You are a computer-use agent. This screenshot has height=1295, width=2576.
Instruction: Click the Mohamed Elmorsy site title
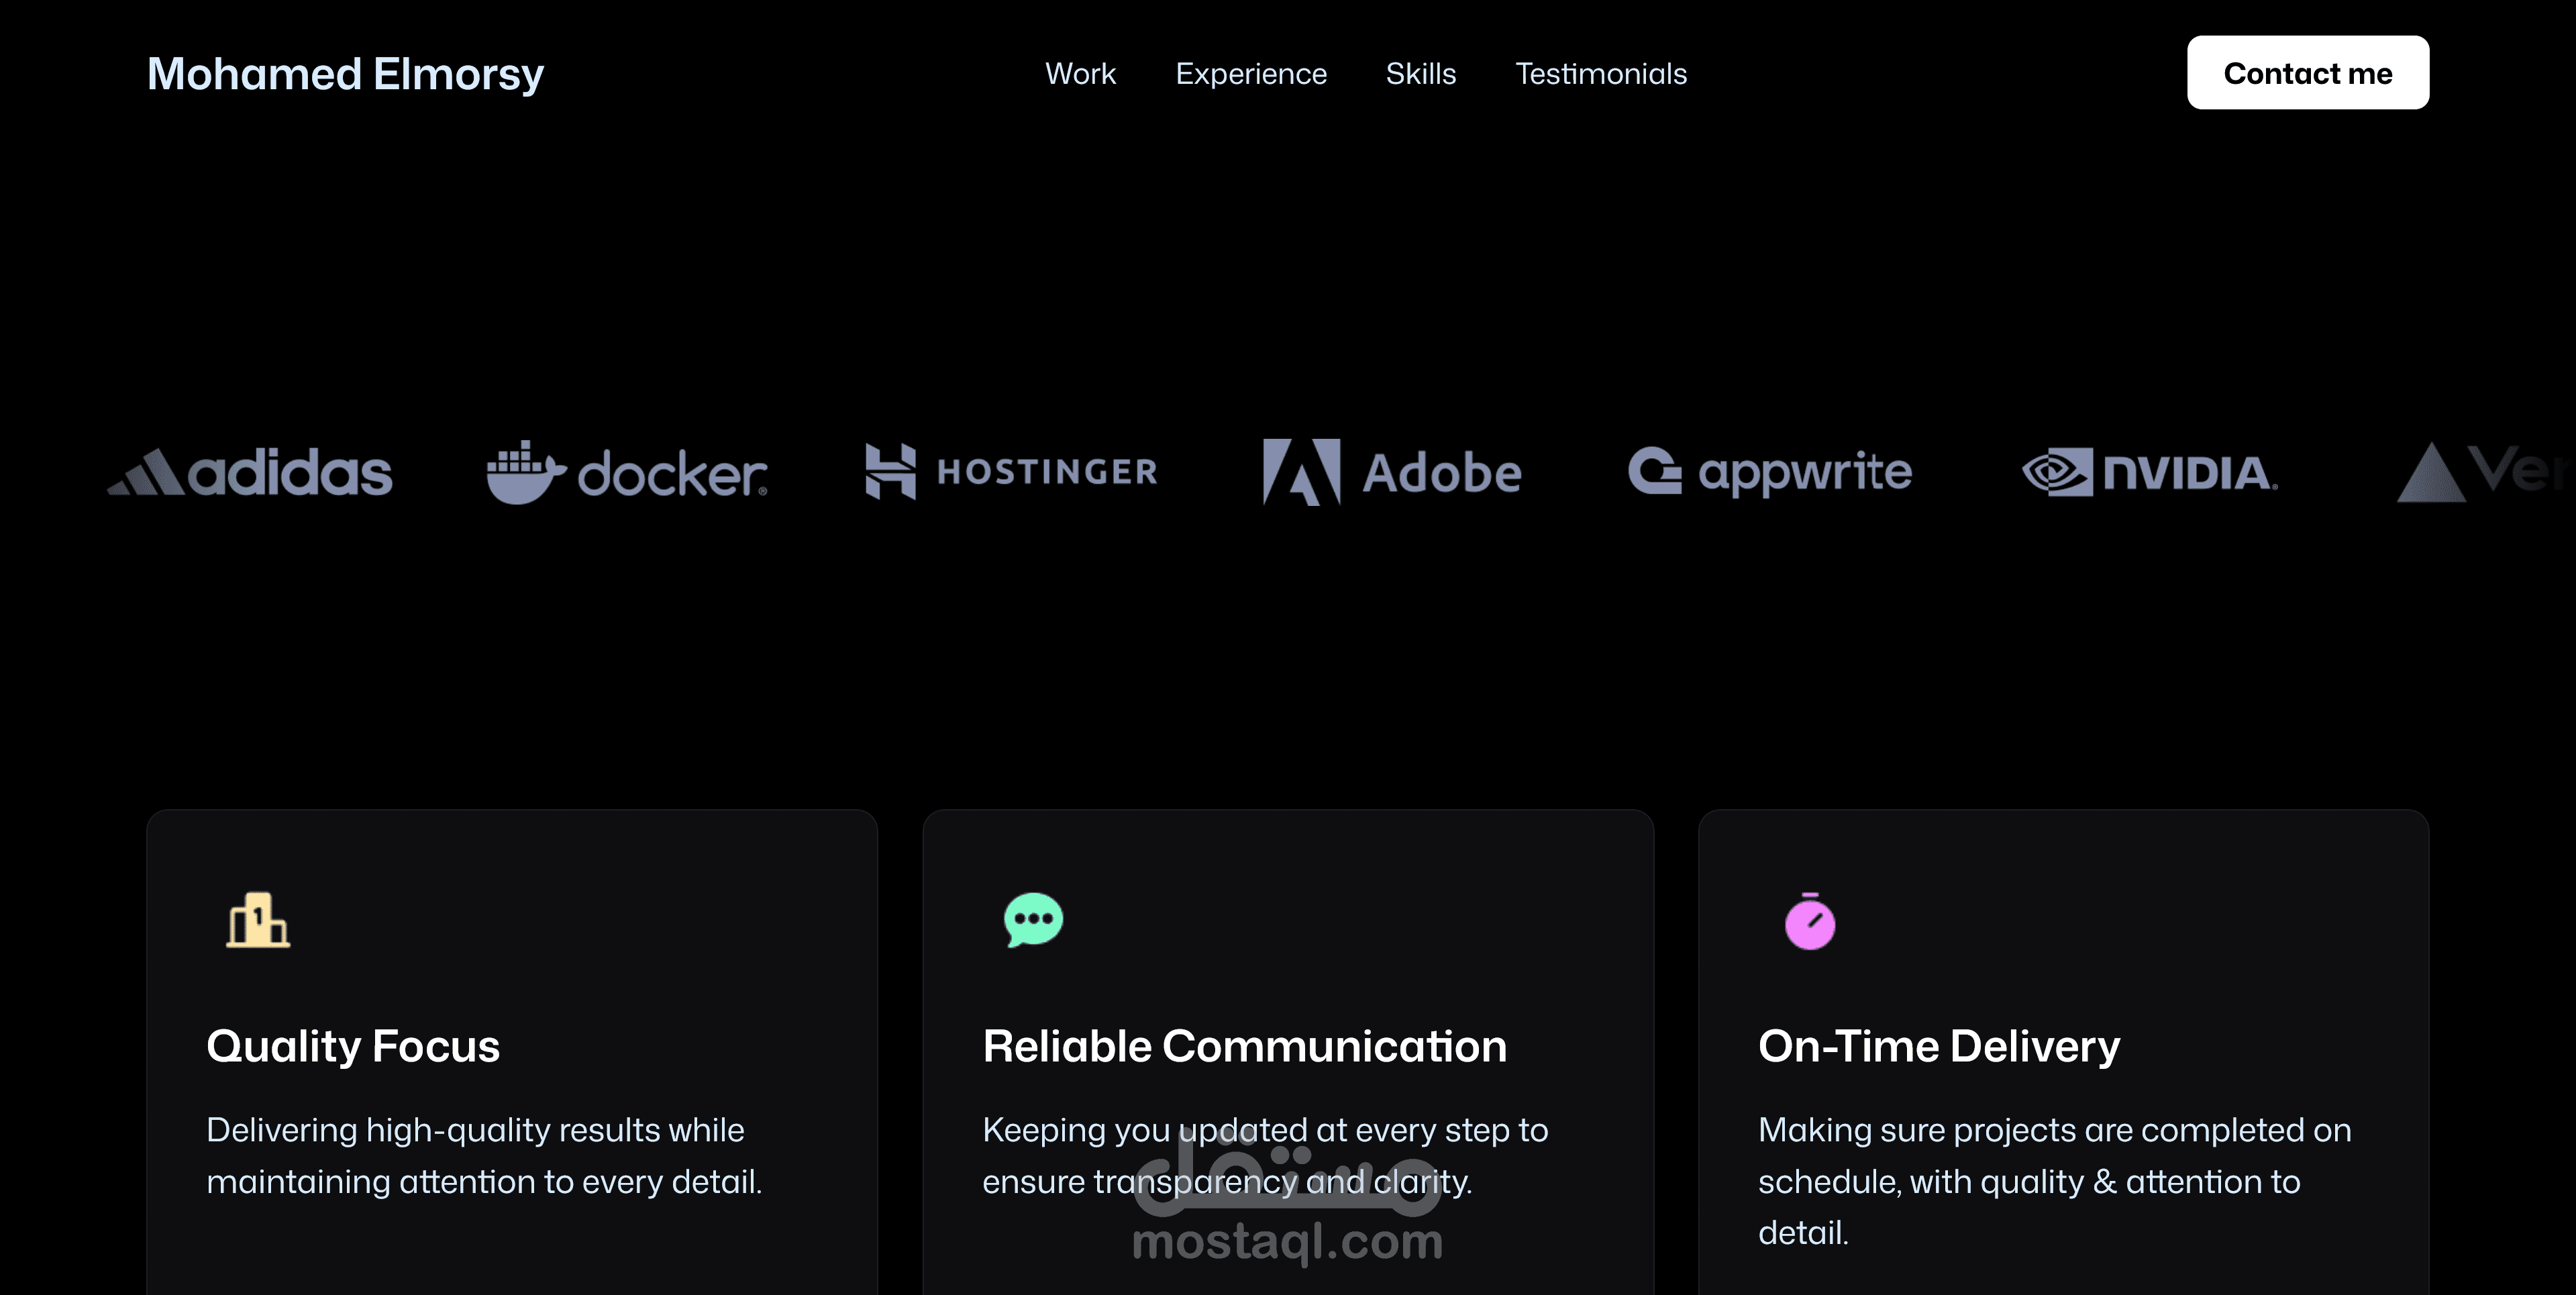click(x=345, y=73)
